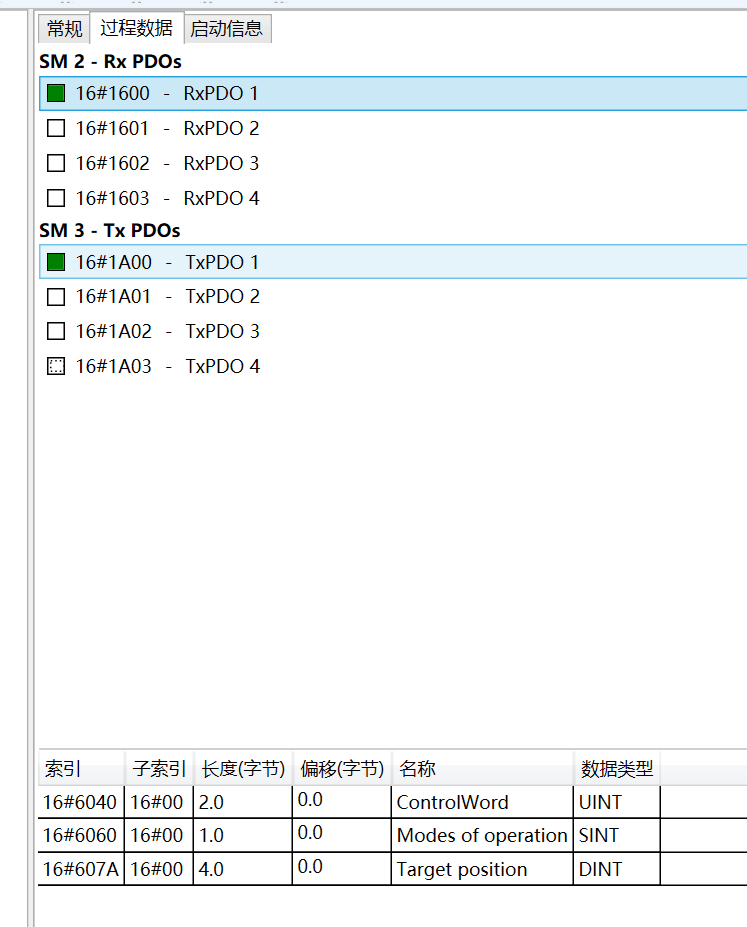Image resolution: width=747 pixels, height=927 pixels.
Task: Click the SM 3 - Tx PDOs heading
Action: [x=110, y=230]
